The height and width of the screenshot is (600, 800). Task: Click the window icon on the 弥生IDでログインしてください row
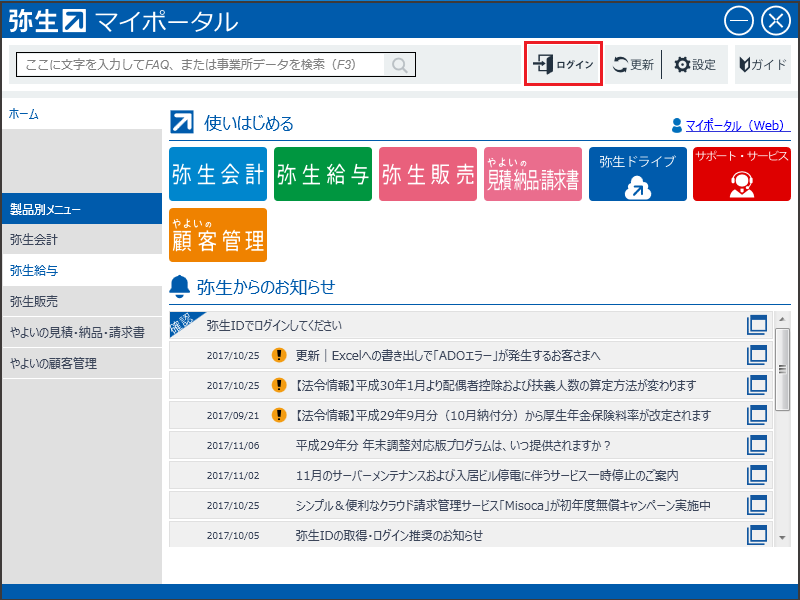click(757, 325)
